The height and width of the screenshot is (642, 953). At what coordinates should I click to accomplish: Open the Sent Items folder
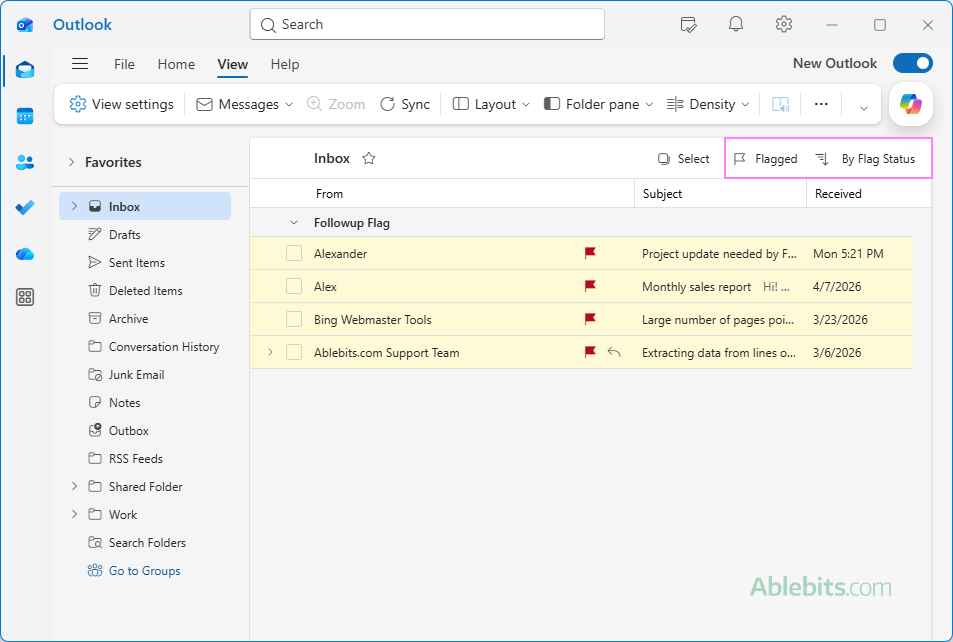[x=145, y=263]
